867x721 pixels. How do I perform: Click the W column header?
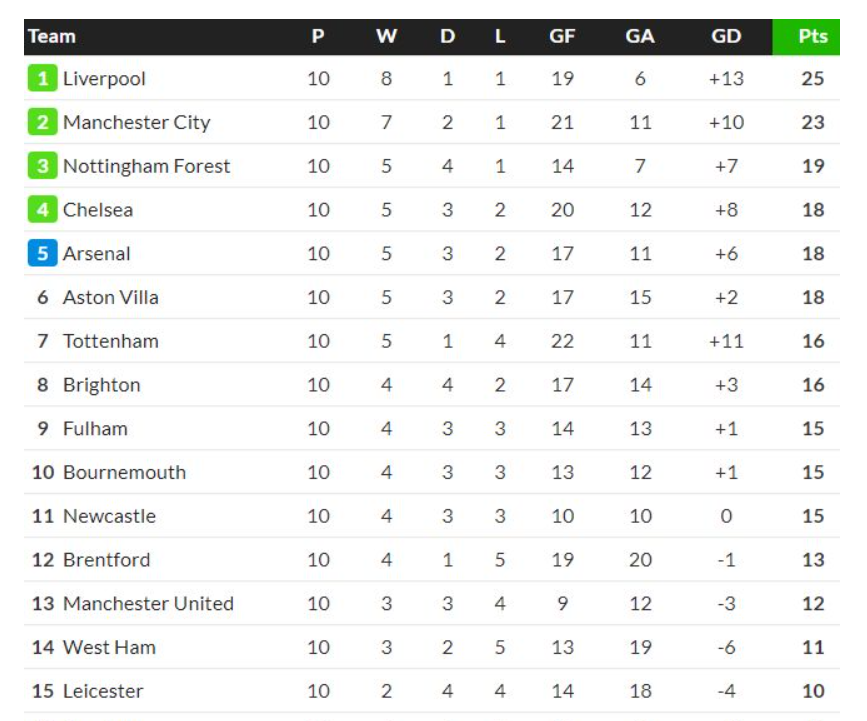[x=387, y=36]
